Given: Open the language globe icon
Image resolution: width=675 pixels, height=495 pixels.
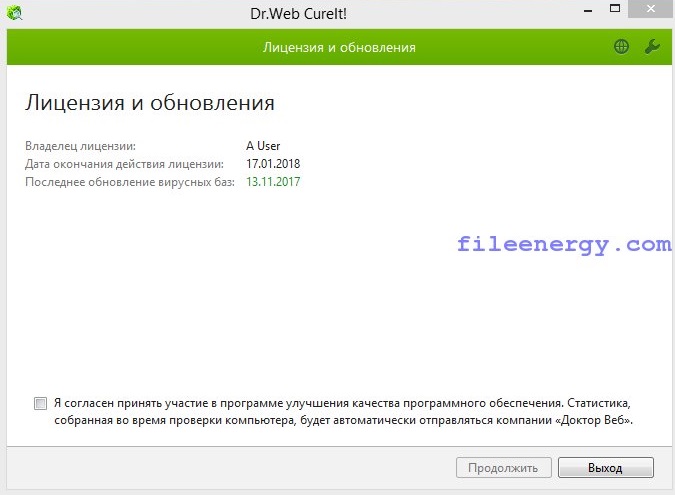Looking at the screenshot, I should click(621, 46).
